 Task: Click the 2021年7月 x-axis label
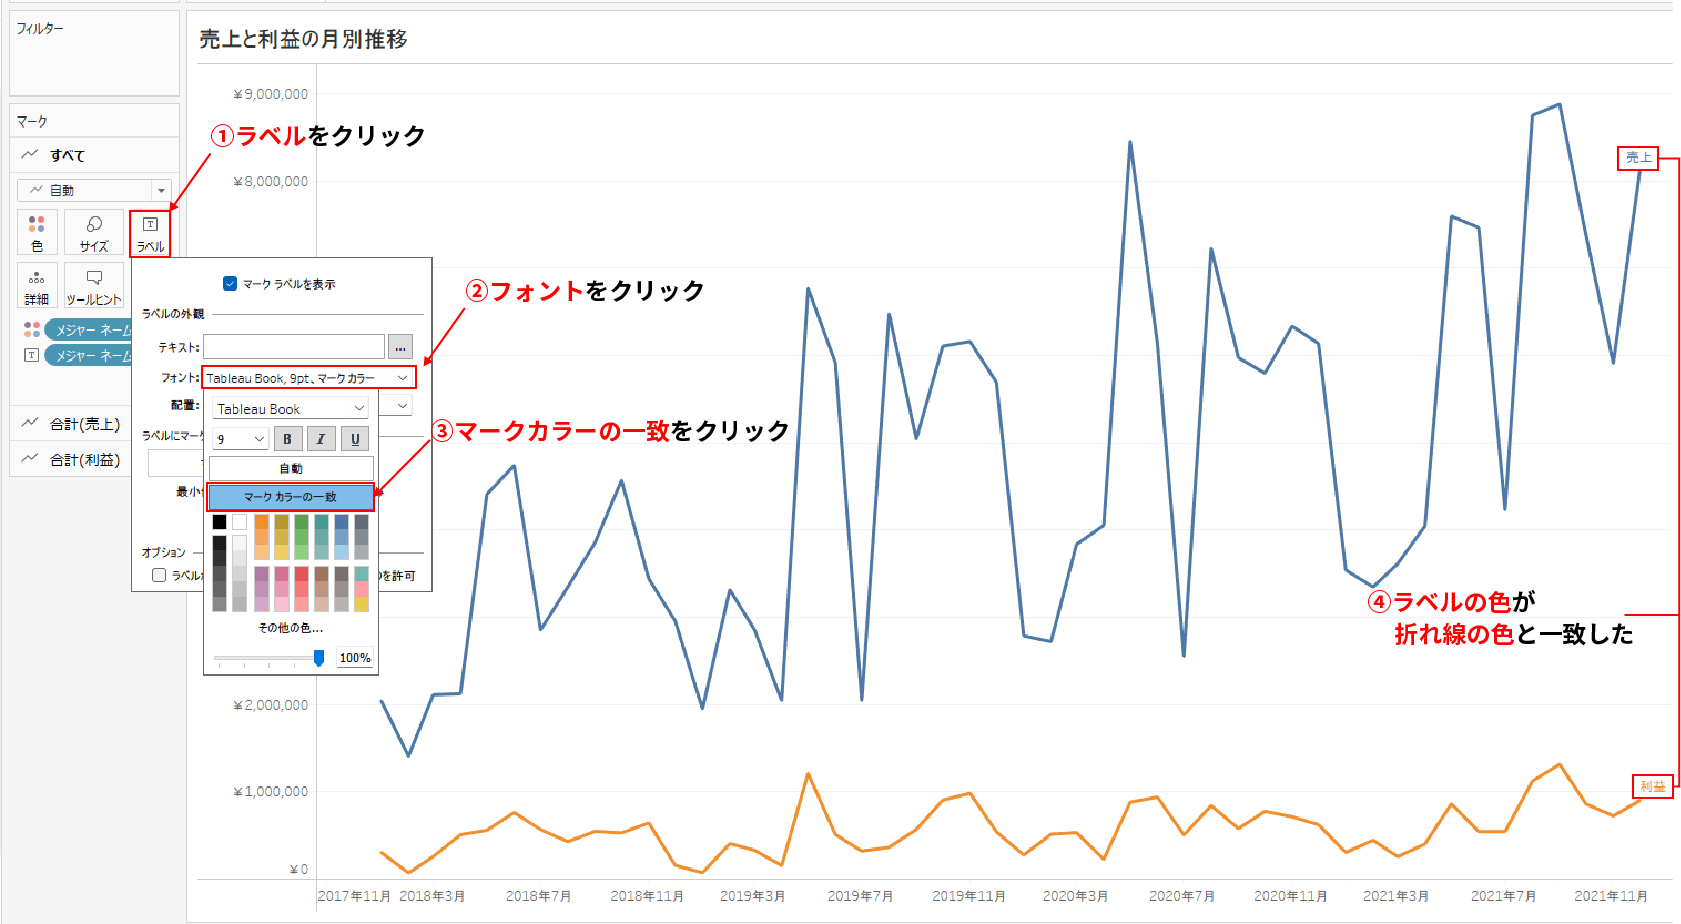1503,896
